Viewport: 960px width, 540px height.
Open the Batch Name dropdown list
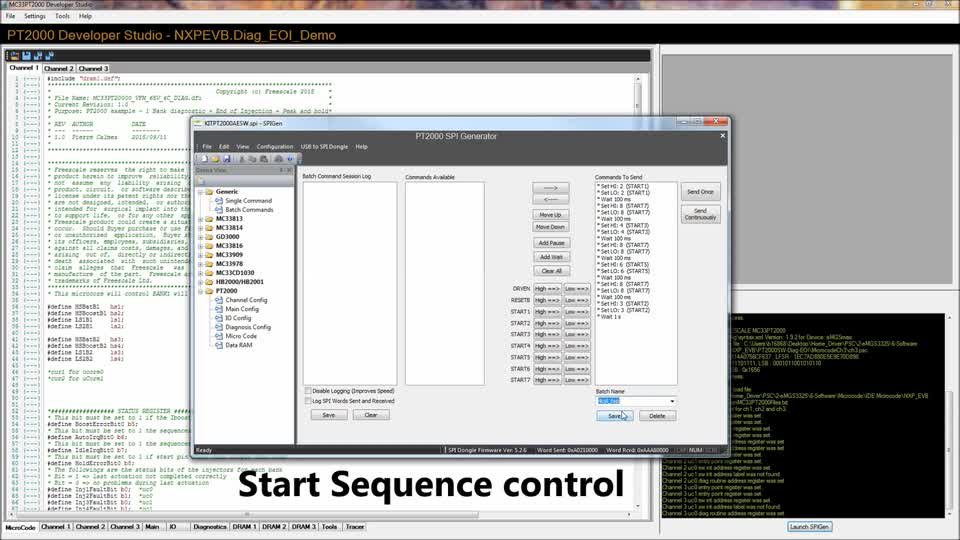[672, 401]
